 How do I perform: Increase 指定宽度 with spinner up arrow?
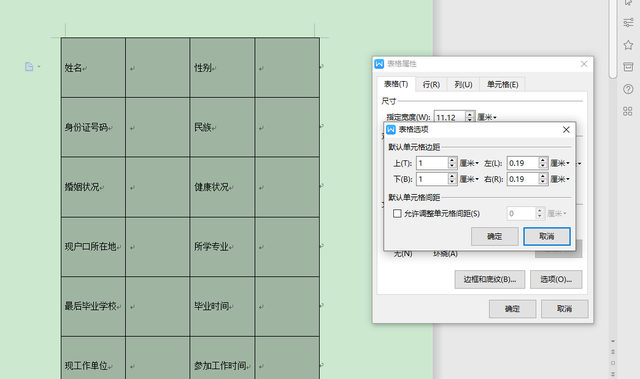470,114
